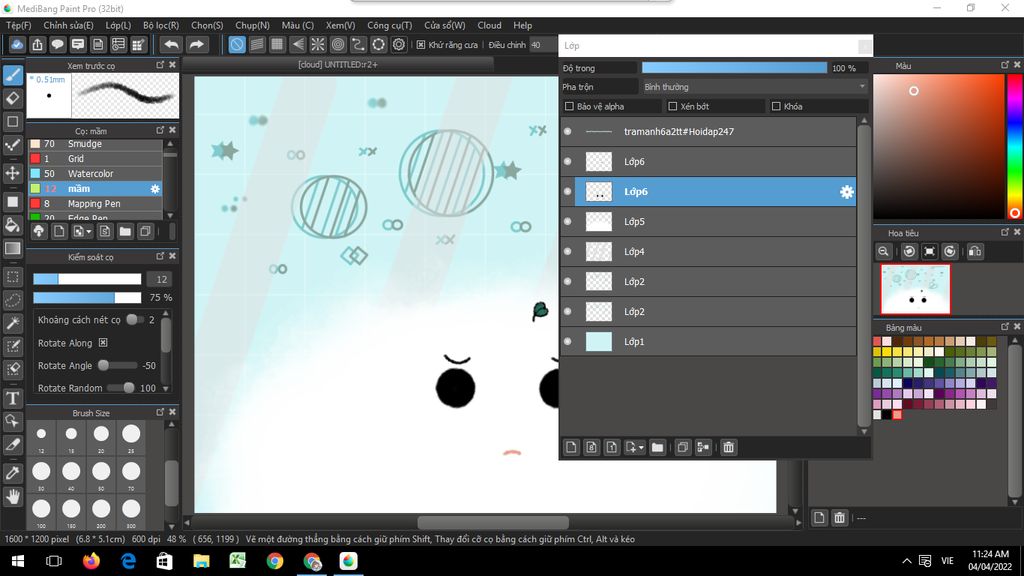Image resolution: width=1024 pixels, height=576 pixels.
Task: Delete layer with the trash icon in Lớp panel
Action: click(x=729, y=447)
